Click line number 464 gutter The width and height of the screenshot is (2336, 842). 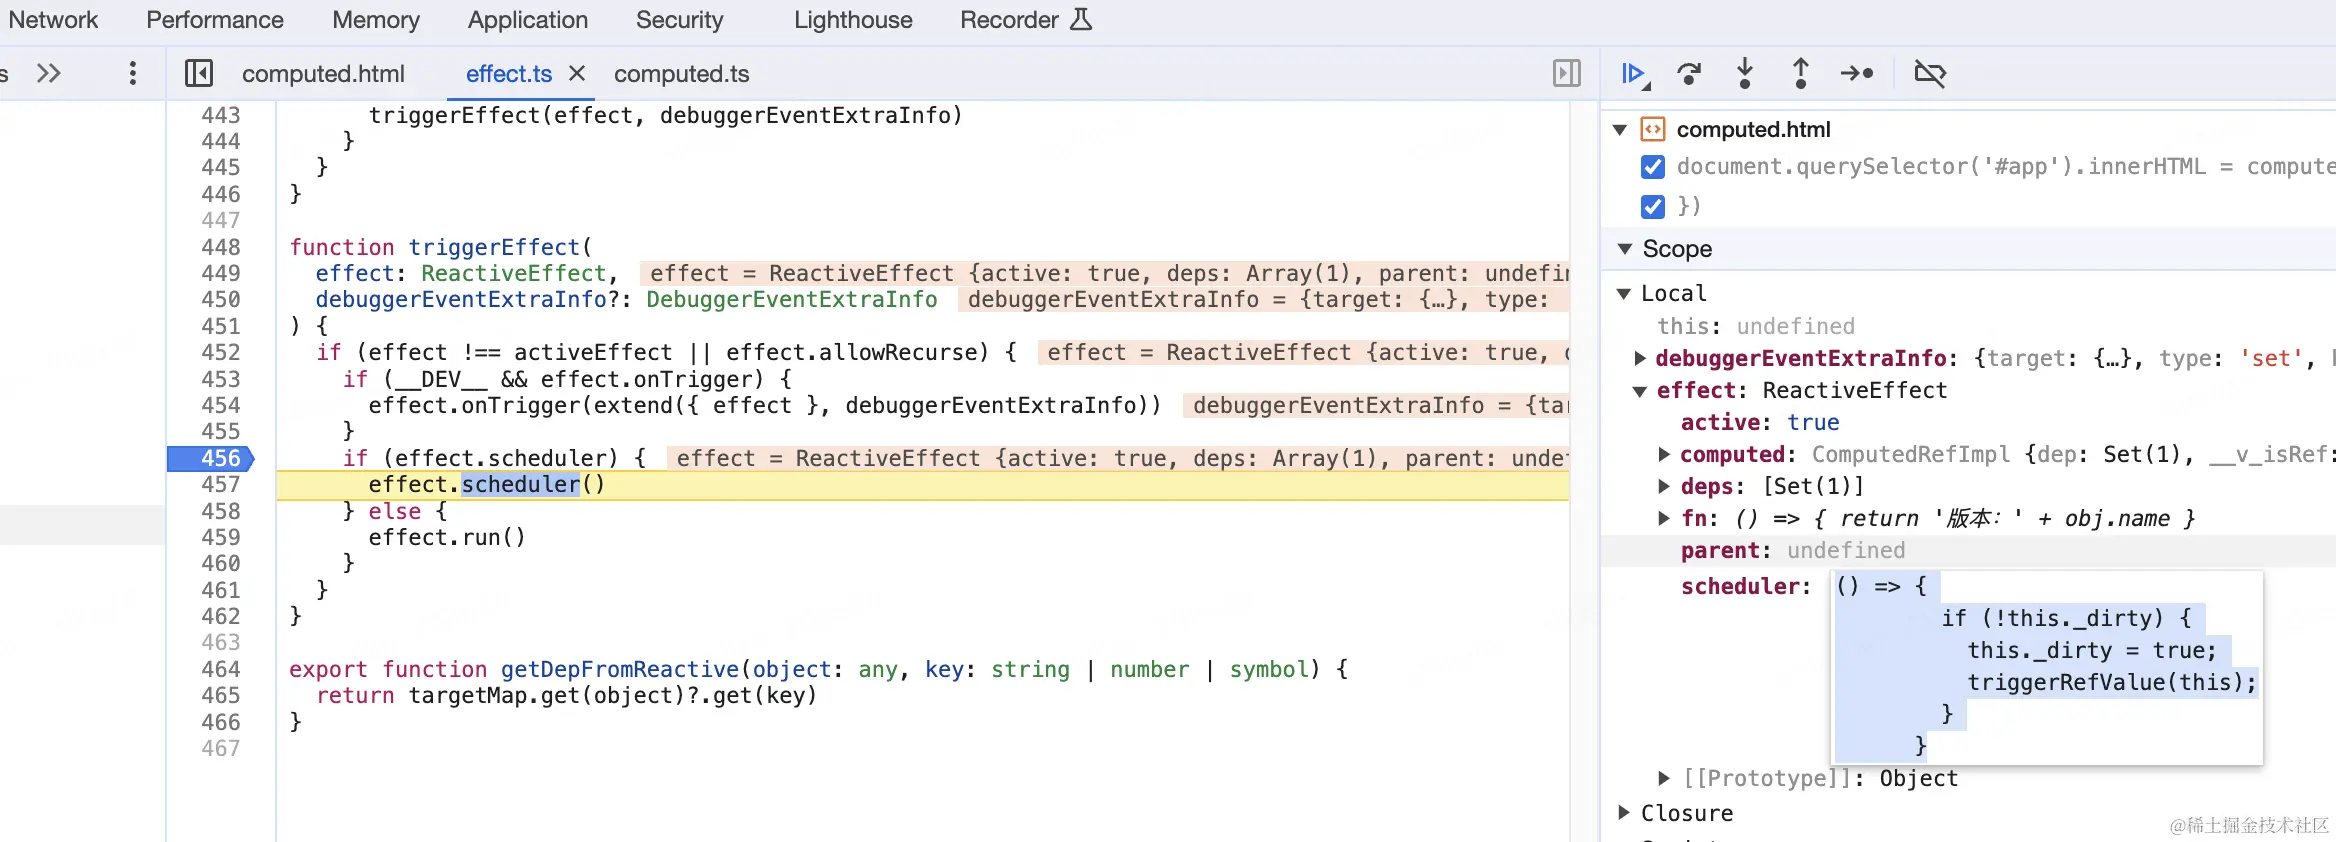pyautogui.click(x=221, y=669)
